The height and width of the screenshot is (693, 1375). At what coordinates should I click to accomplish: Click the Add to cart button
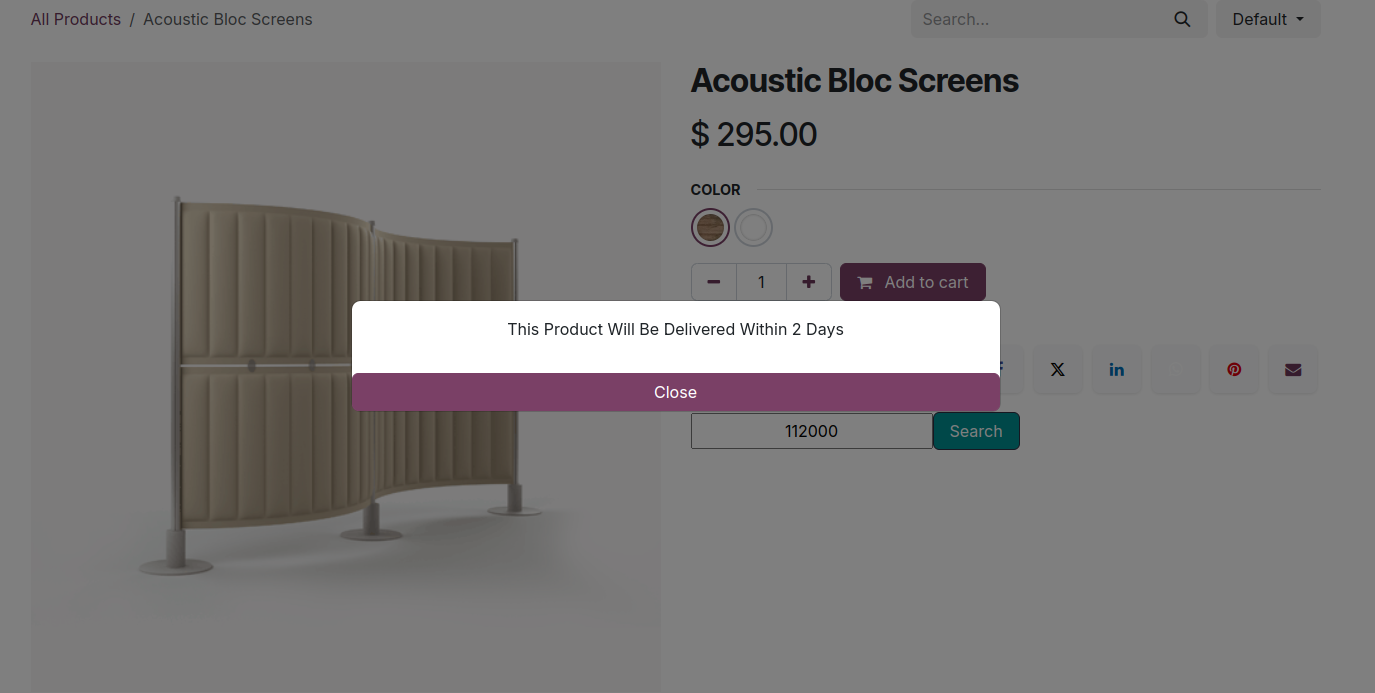(912, 282)
